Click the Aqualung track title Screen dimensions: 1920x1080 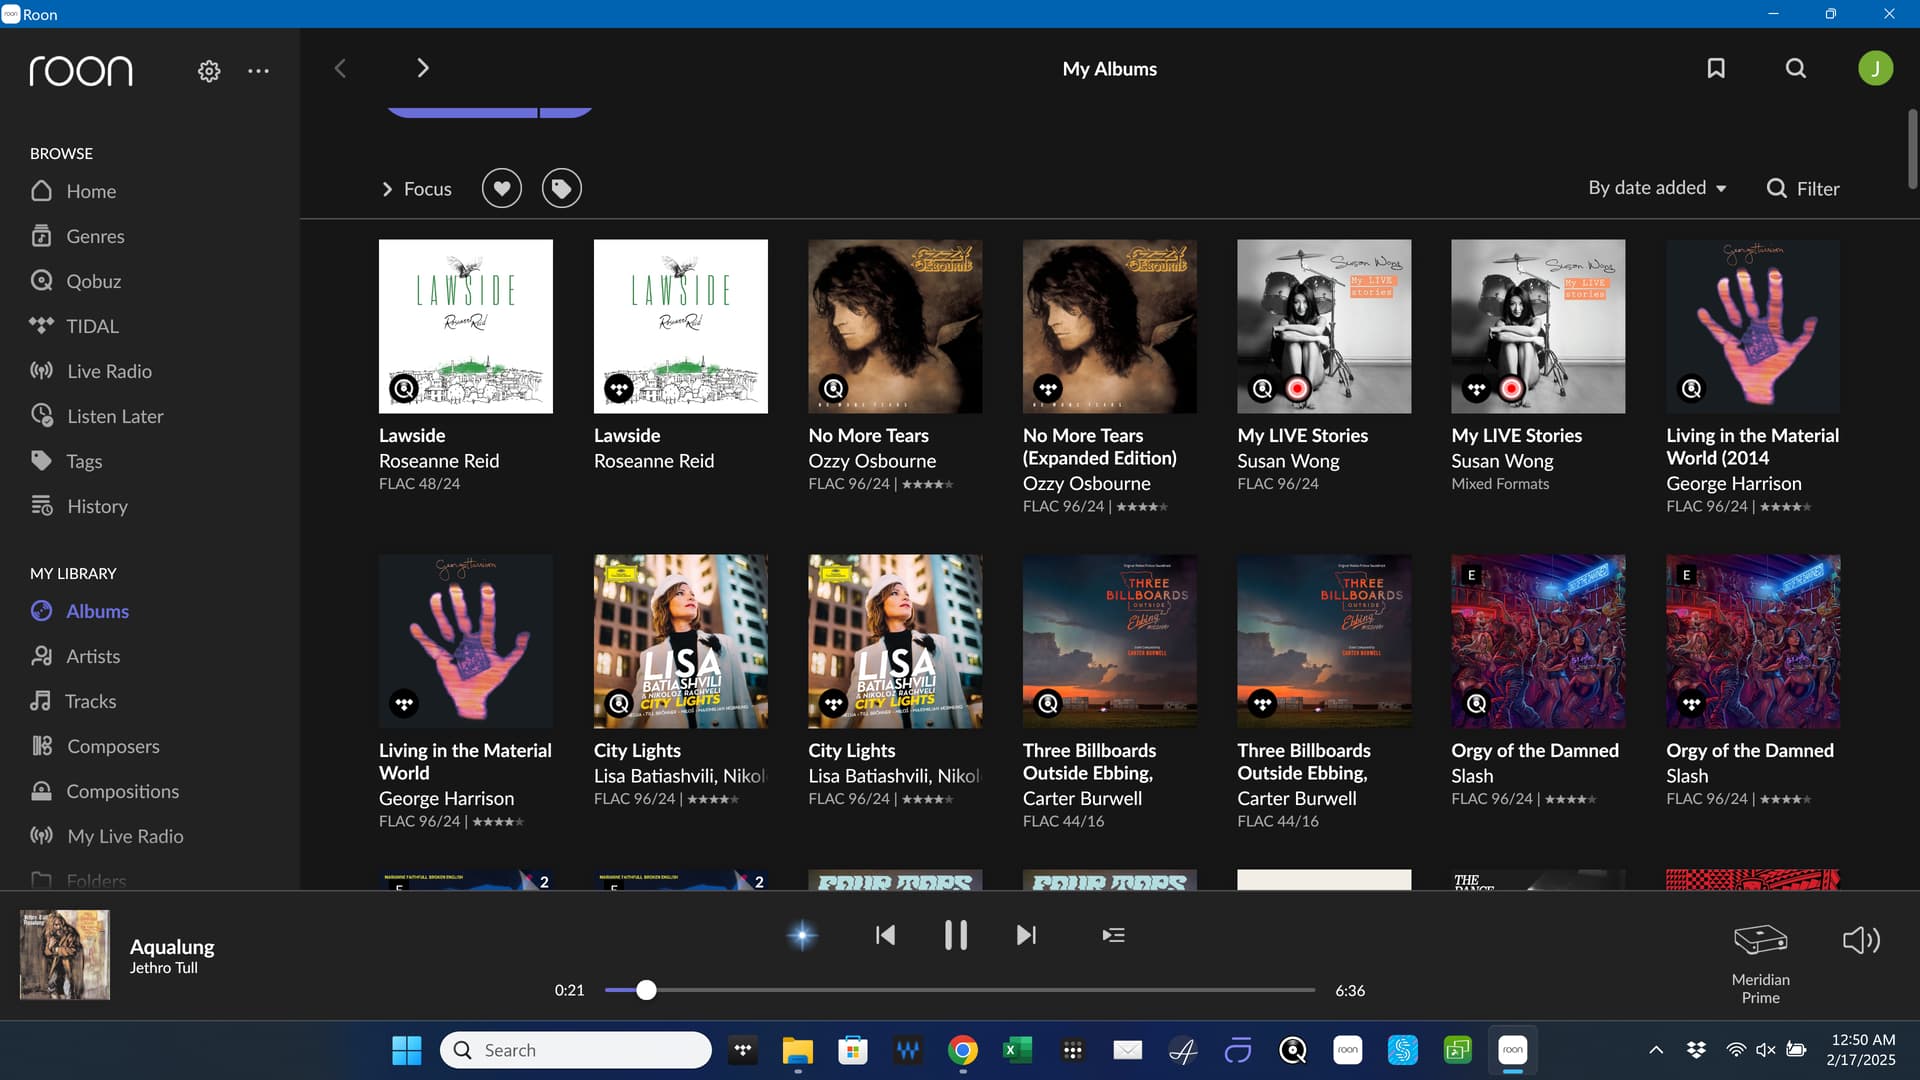(x=172, y=946)
